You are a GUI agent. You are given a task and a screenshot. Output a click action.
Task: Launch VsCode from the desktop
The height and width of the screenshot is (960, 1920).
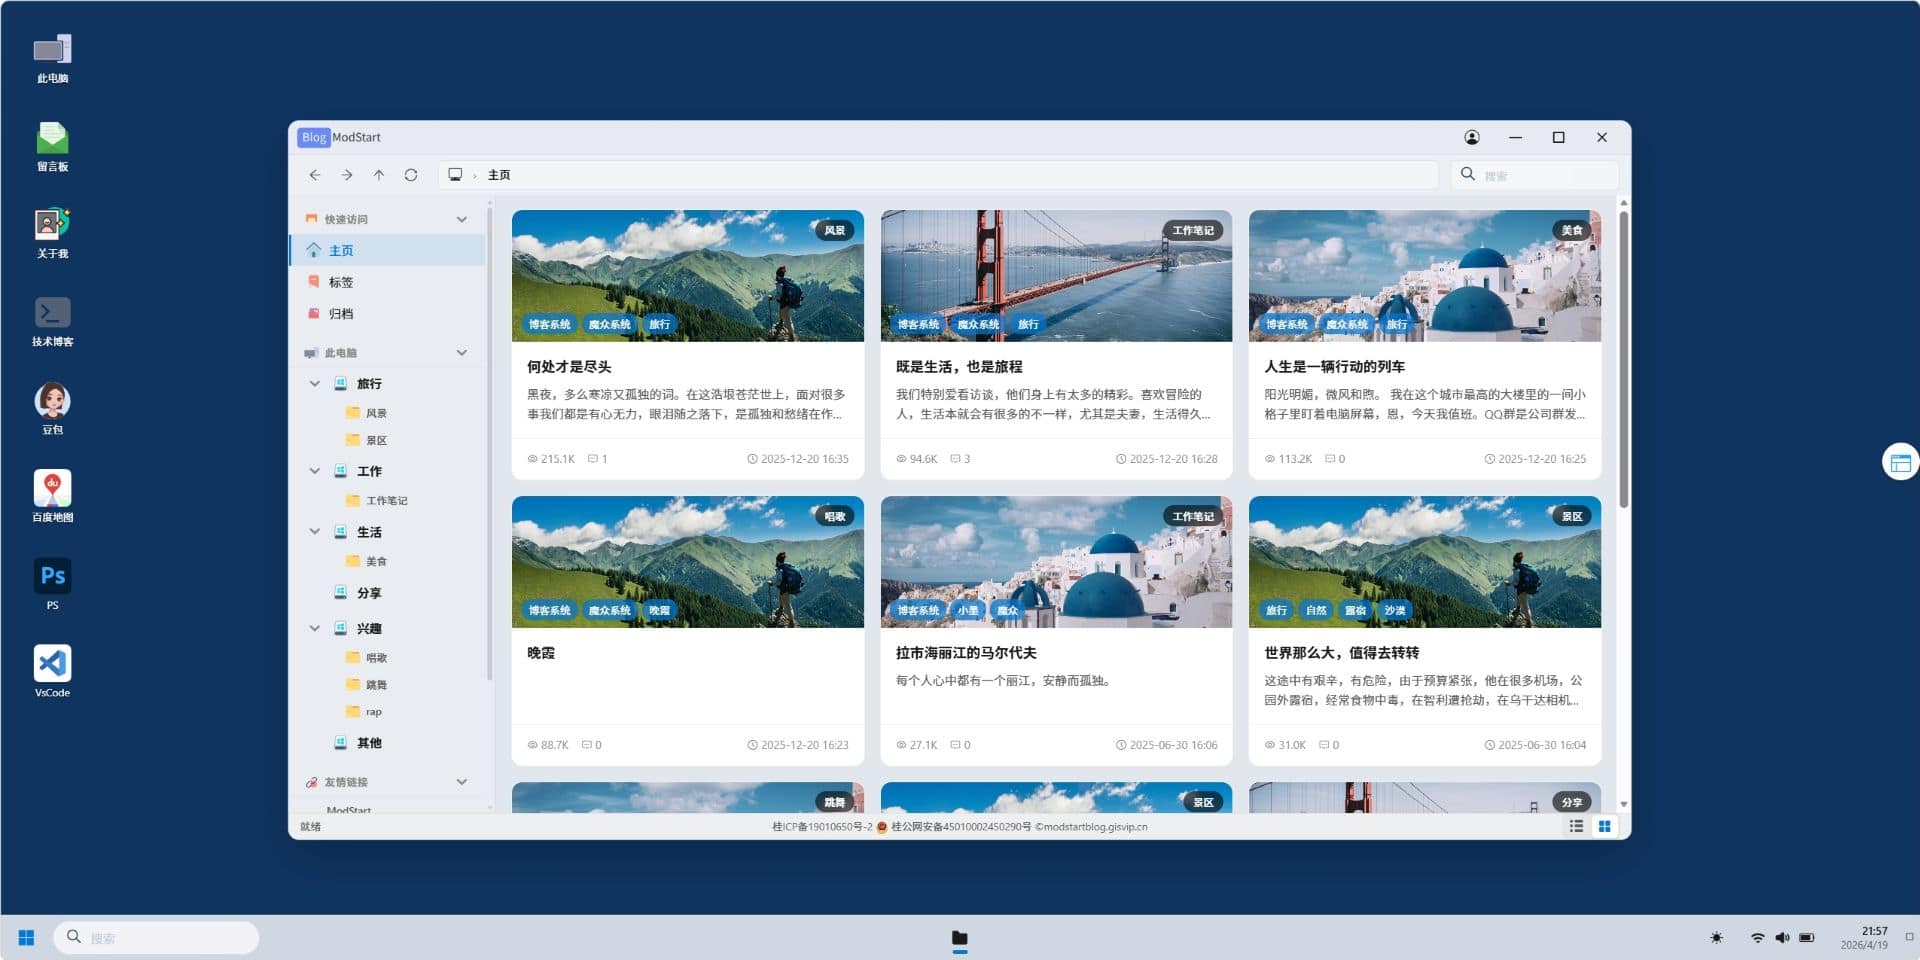[52, 670]
